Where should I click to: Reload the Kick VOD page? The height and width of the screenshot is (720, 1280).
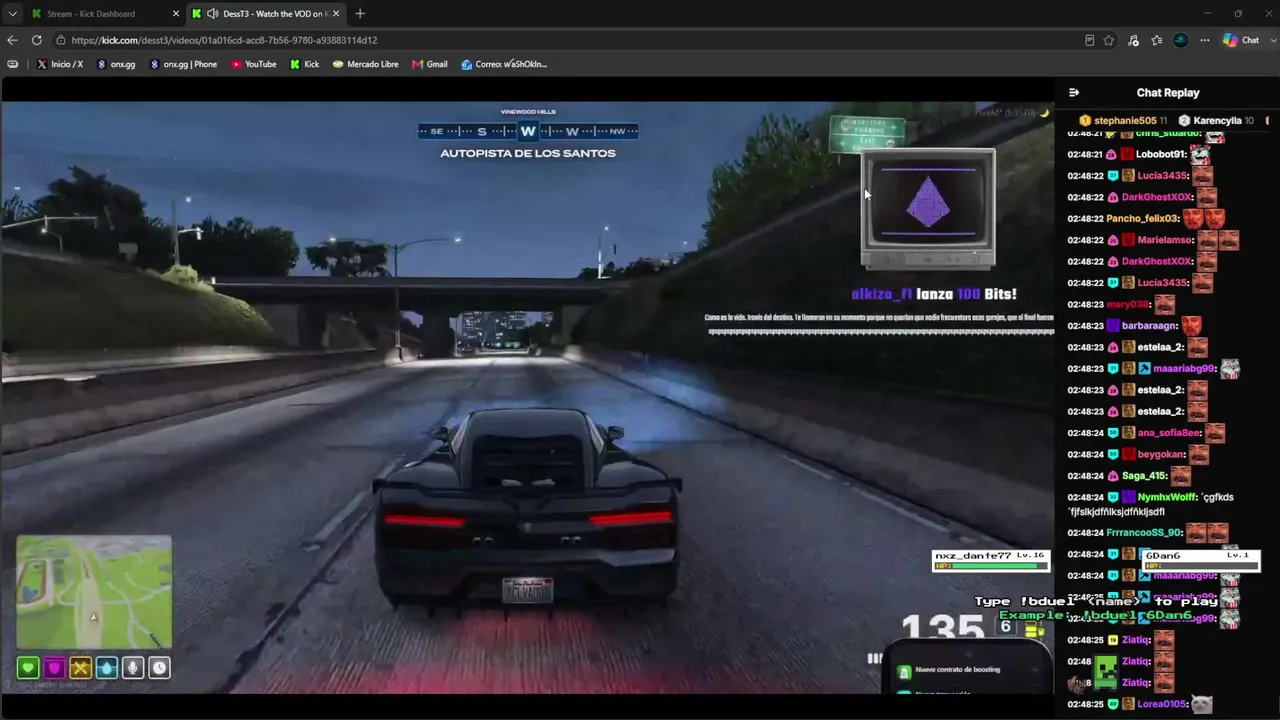[x=37, y=40]
